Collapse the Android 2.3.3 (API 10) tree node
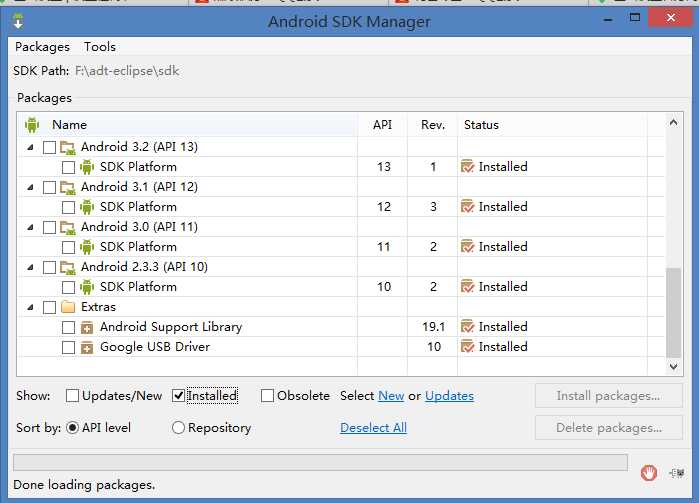Viewport: 699px width, 503px height. (30, 268)
